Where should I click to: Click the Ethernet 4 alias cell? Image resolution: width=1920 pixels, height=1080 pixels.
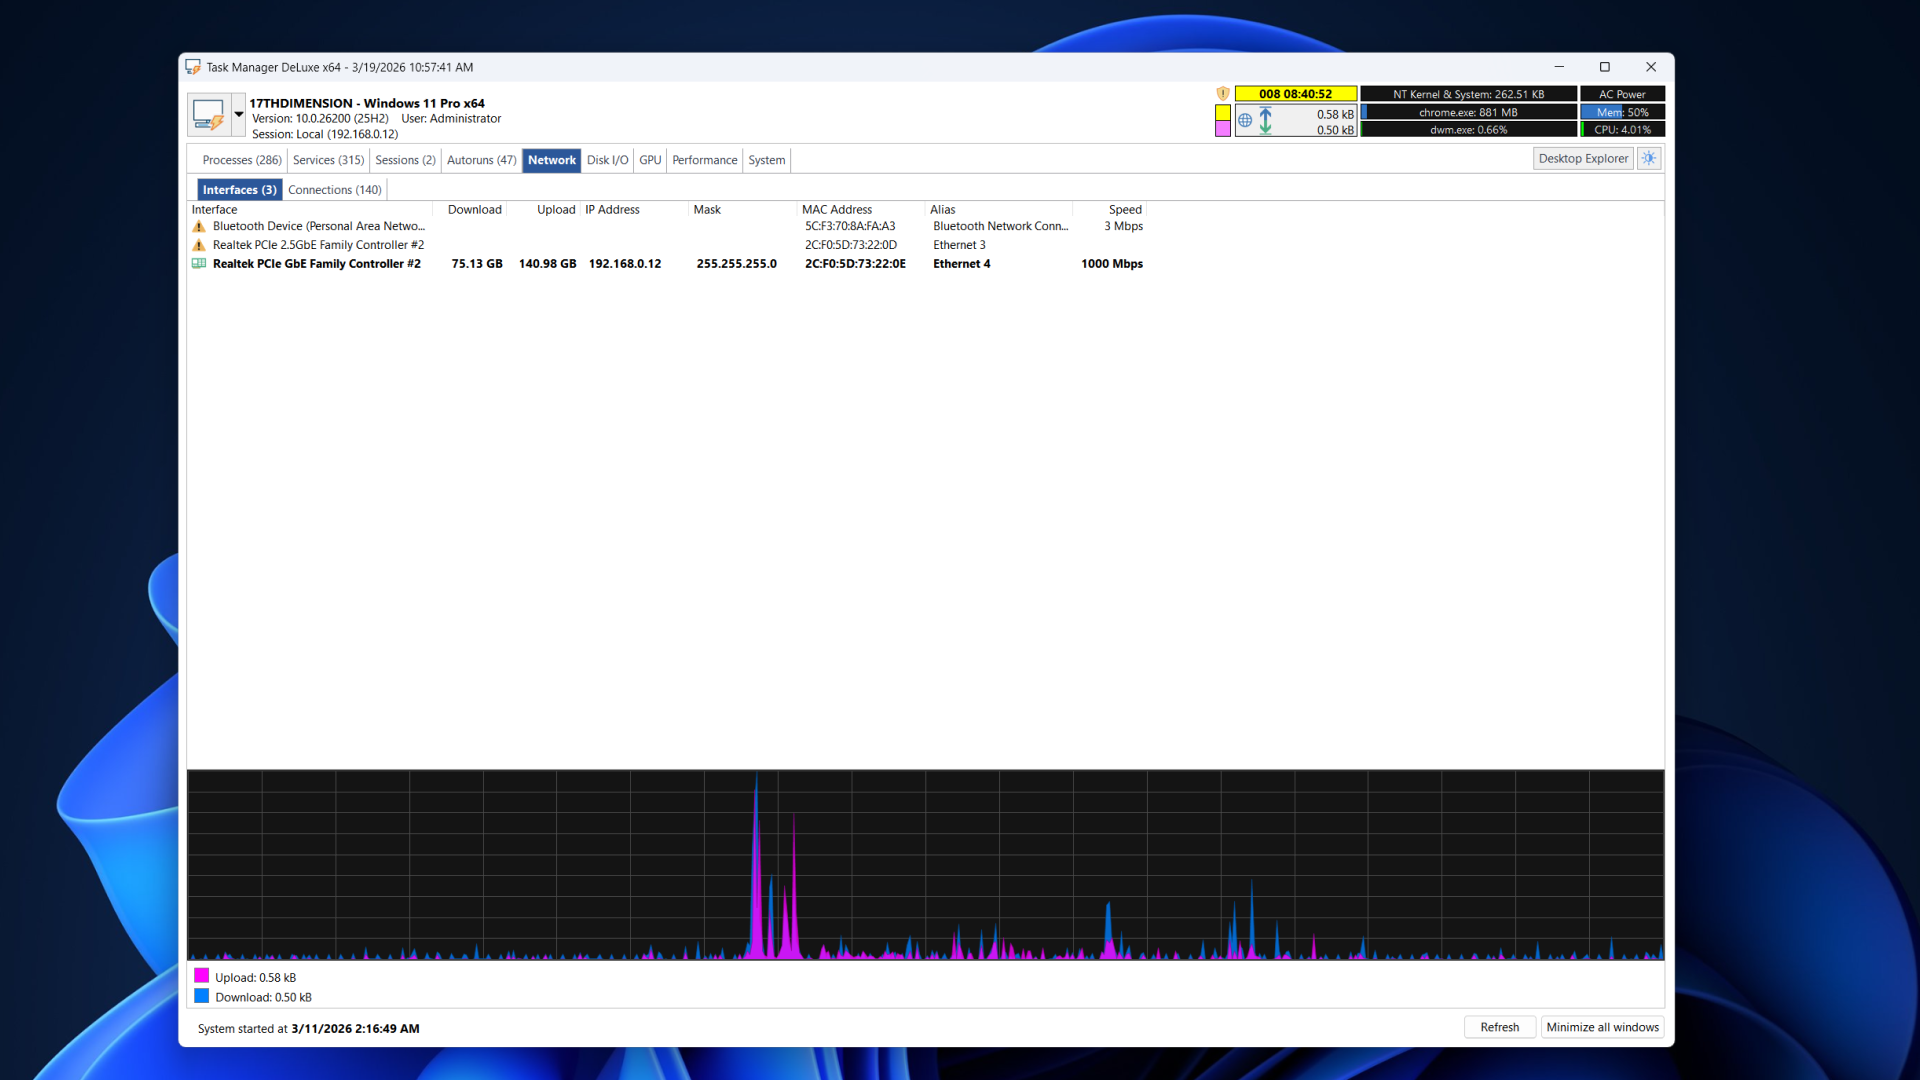coord(961,264)
